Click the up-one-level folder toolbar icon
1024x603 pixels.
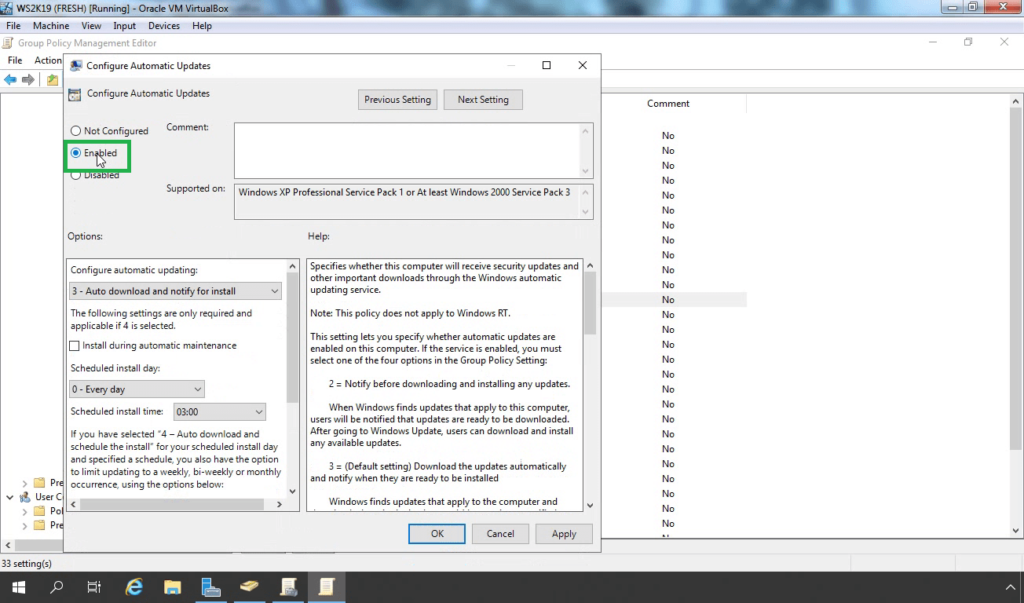click(x=52, y=80)
